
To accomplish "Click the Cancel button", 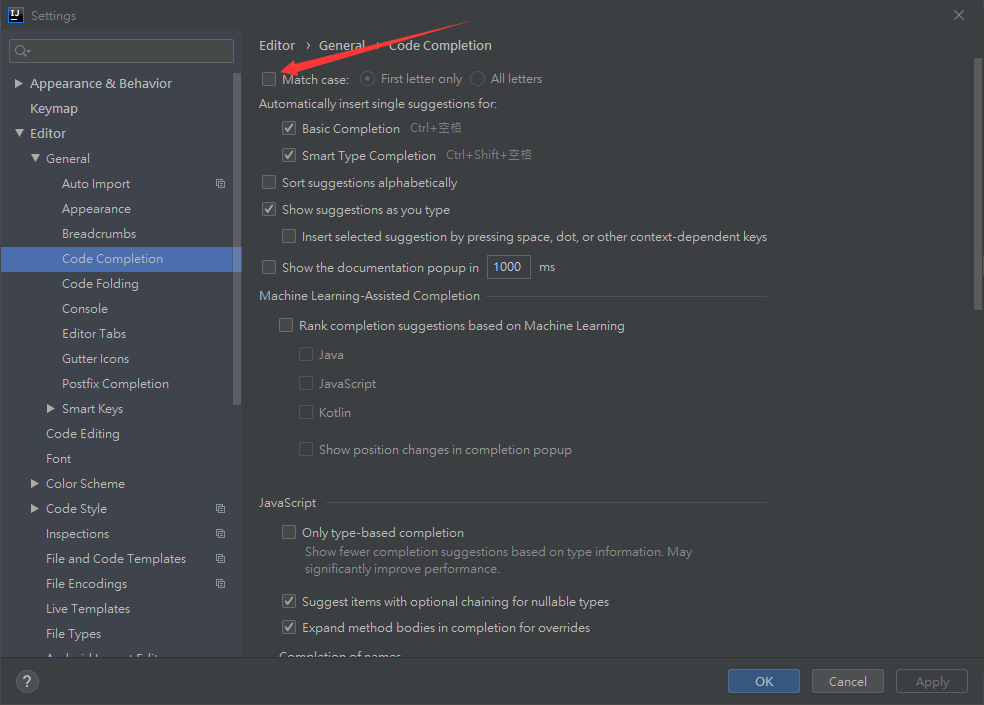I will point(847,681).
